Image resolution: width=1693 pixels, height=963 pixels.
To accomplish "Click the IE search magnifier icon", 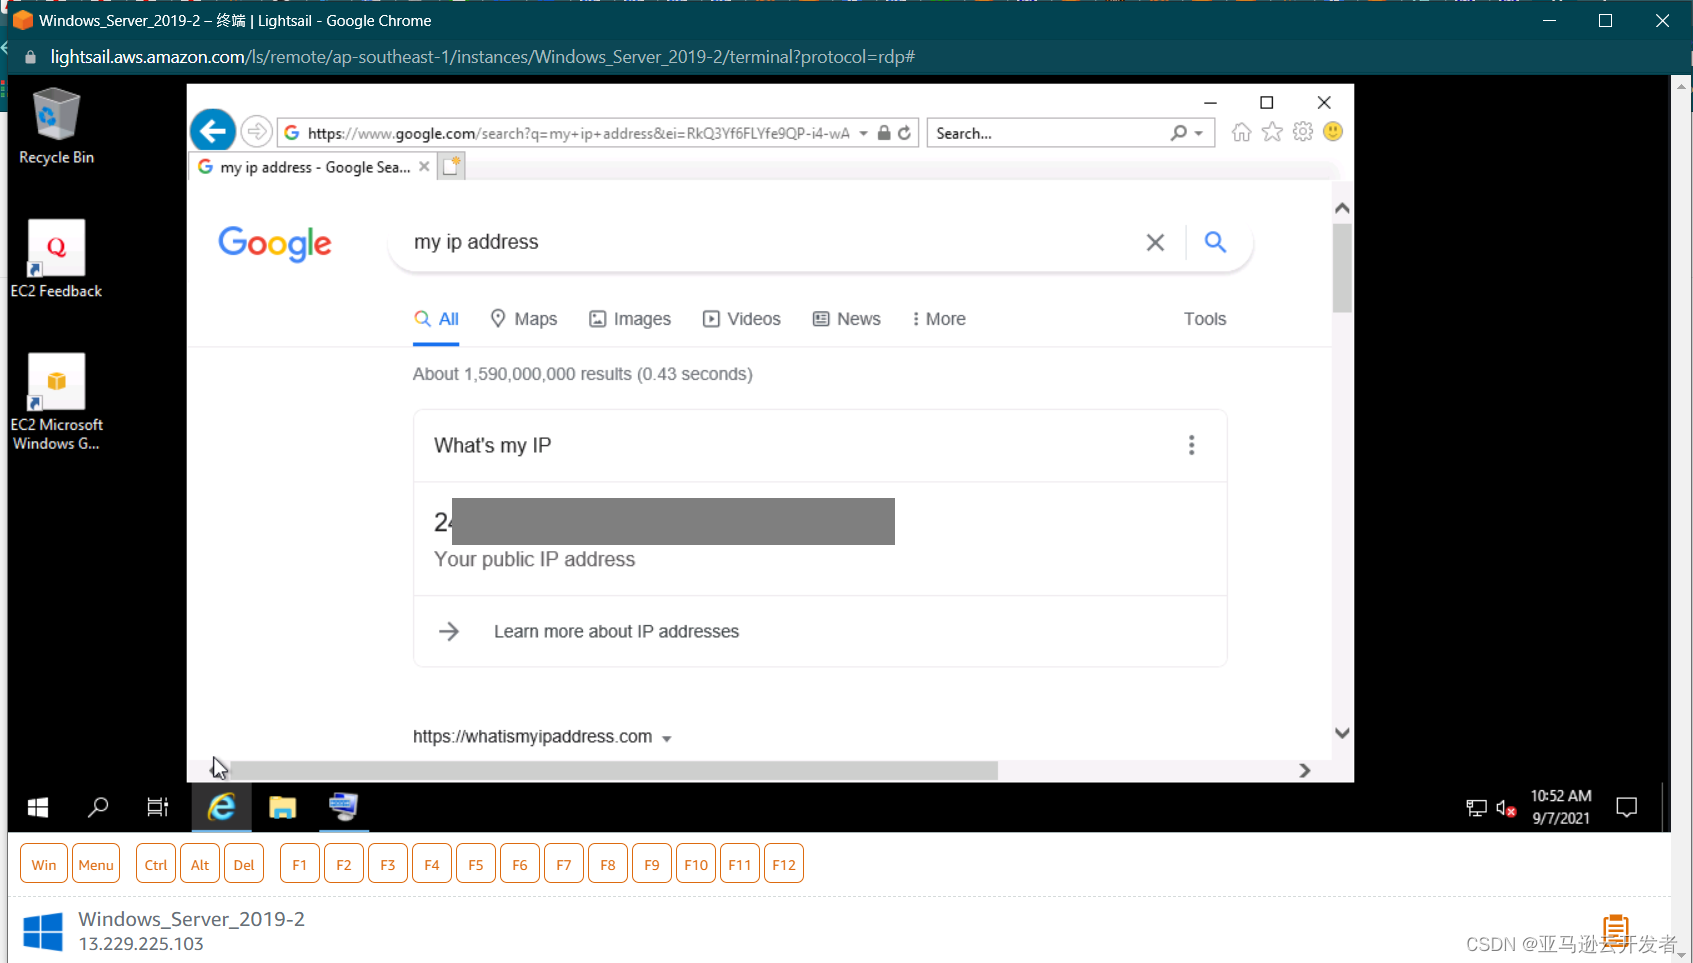I will coord(1179,133).
